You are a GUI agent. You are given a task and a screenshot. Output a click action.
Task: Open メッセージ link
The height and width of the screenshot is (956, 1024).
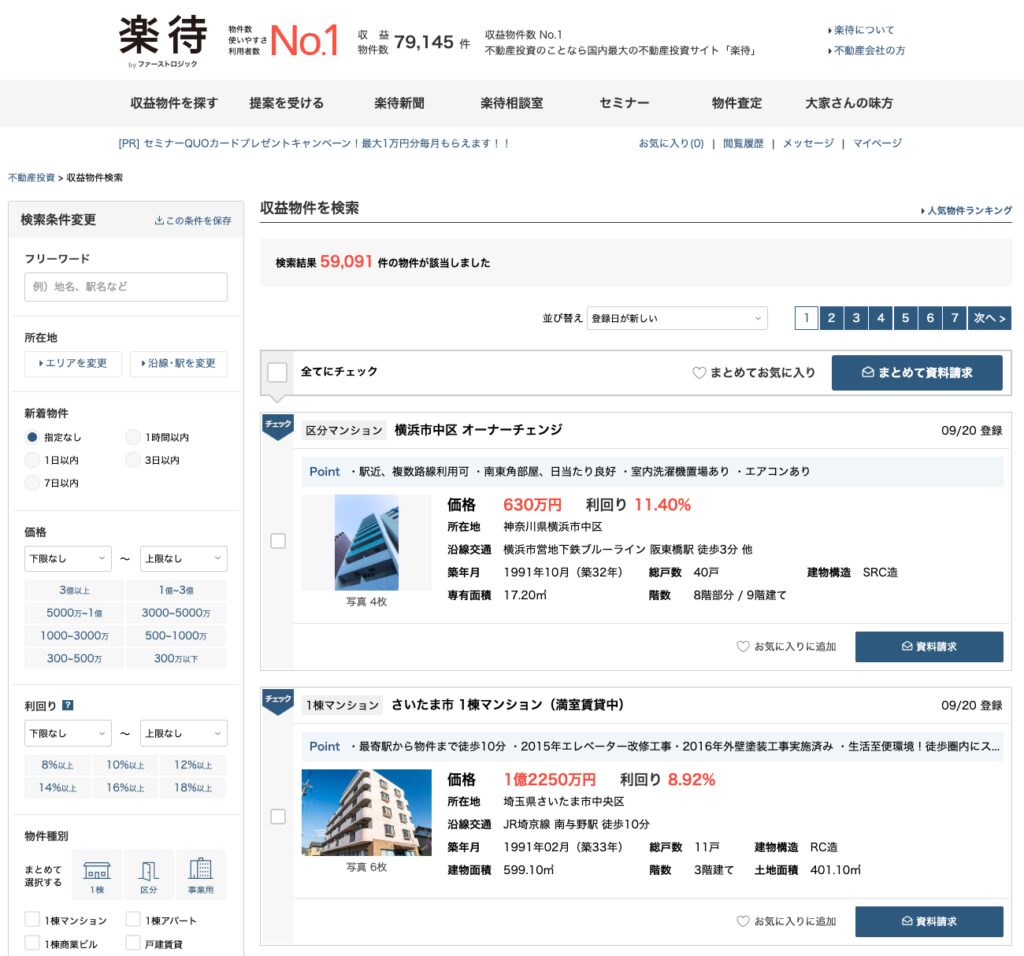tap(808, 143)
